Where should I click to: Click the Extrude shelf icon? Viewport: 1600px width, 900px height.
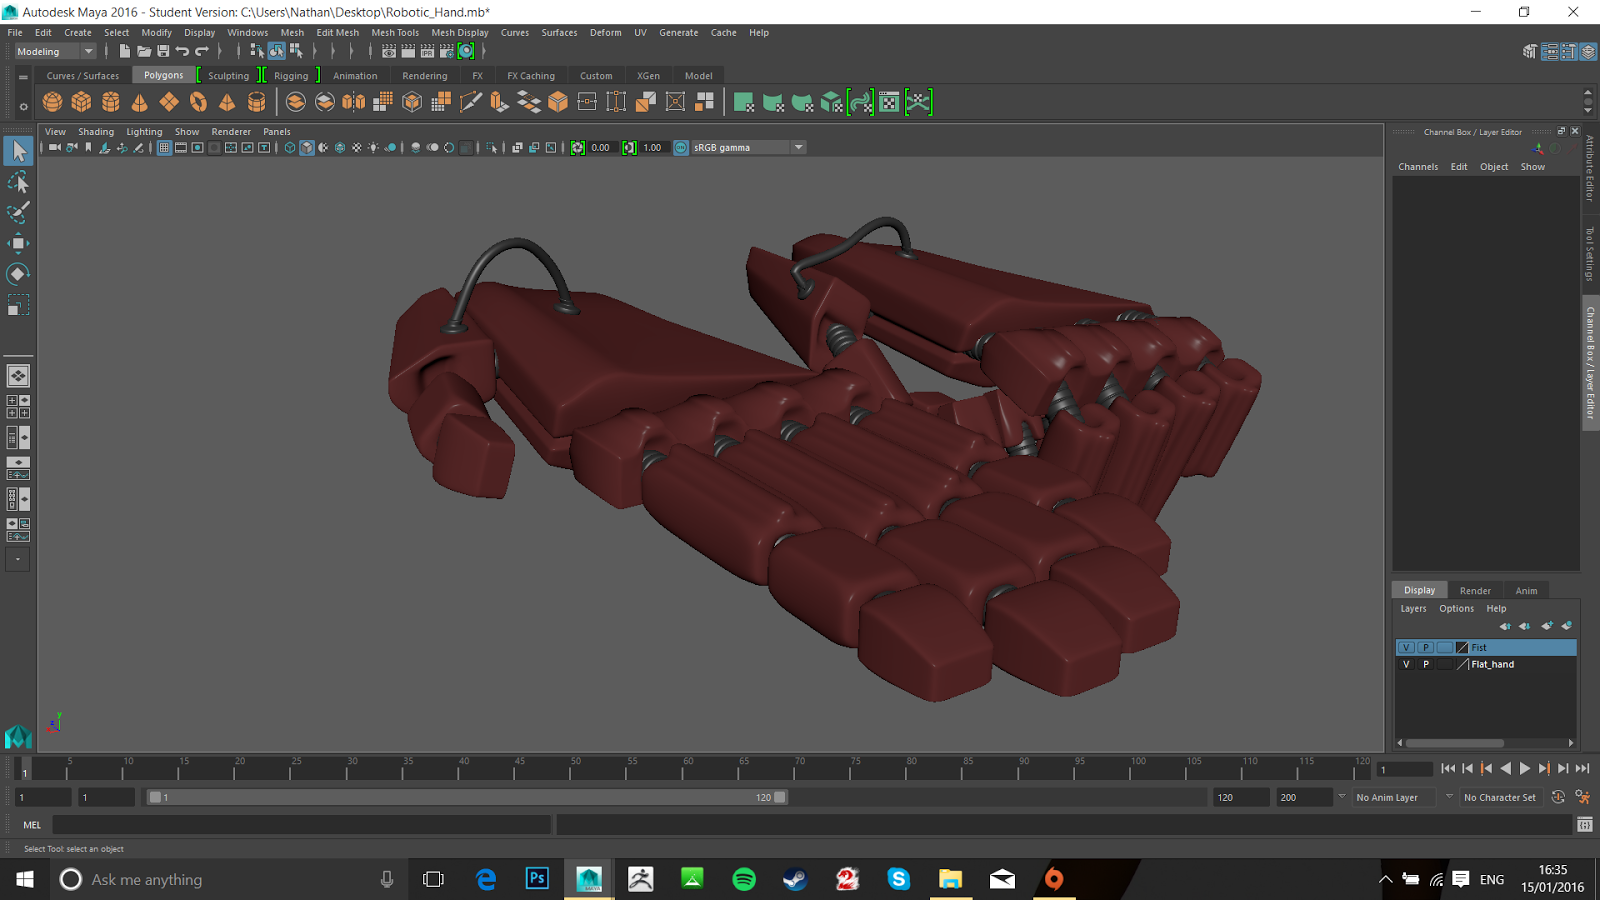click(499, 102)
